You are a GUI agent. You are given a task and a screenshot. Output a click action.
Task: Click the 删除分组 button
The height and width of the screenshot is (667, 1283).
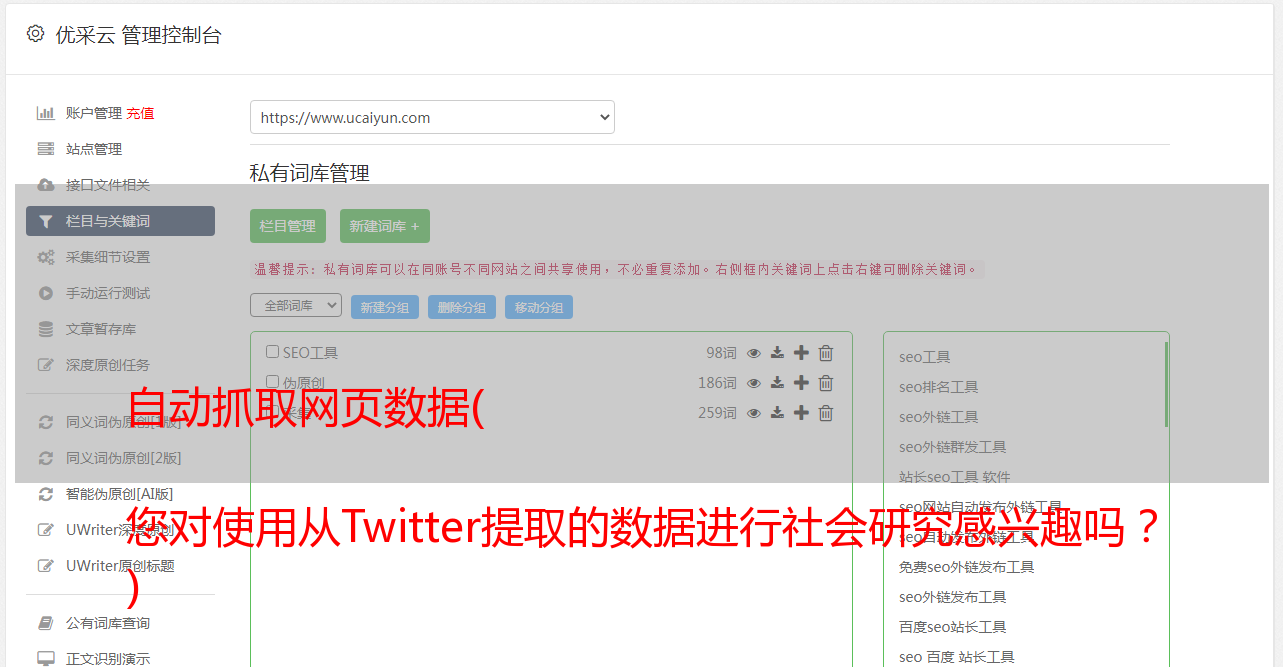click(x=462, y=307)
